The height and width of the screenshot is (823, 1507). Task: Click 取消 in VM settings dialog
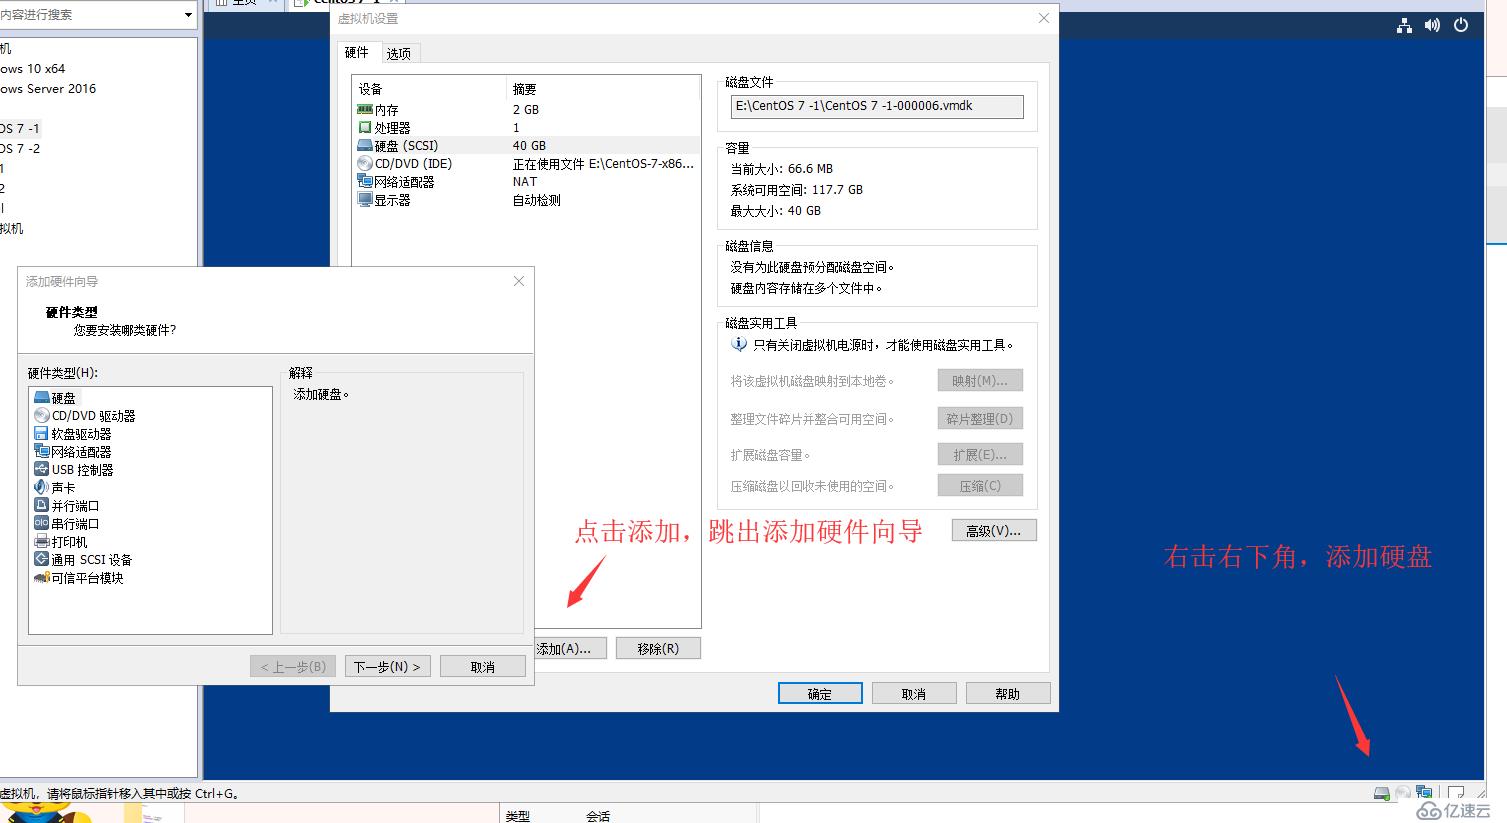(x=914, y=694)
